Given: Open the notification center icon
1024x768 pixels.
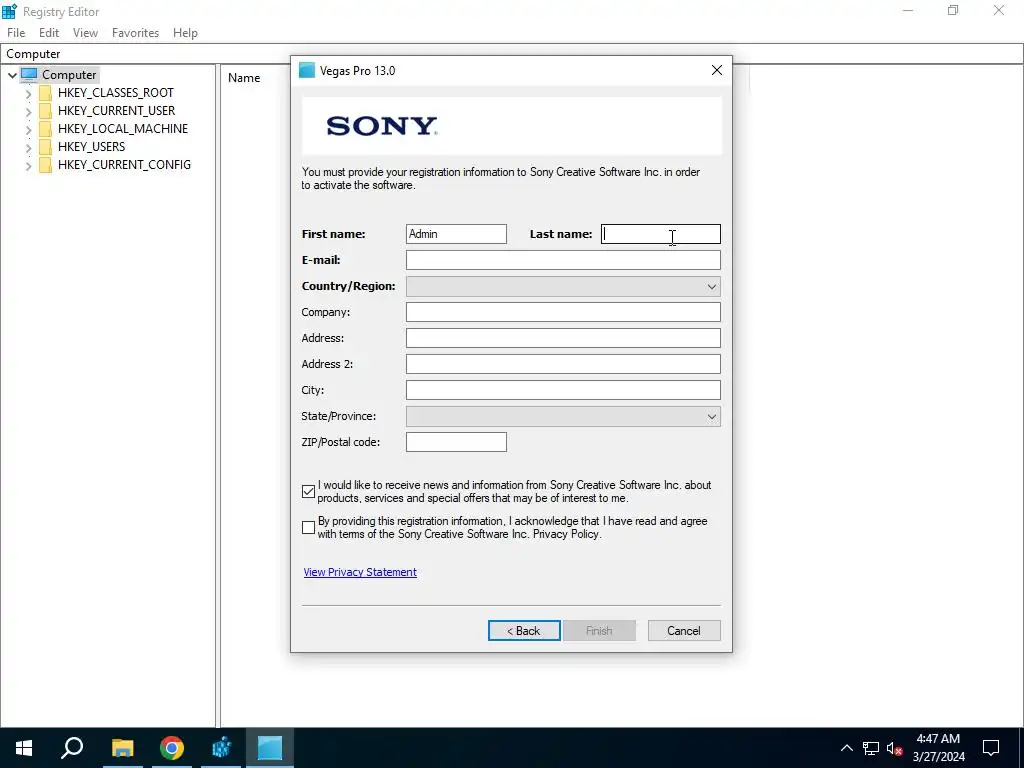Looking at the screenshot, I should tap(991, 748).
